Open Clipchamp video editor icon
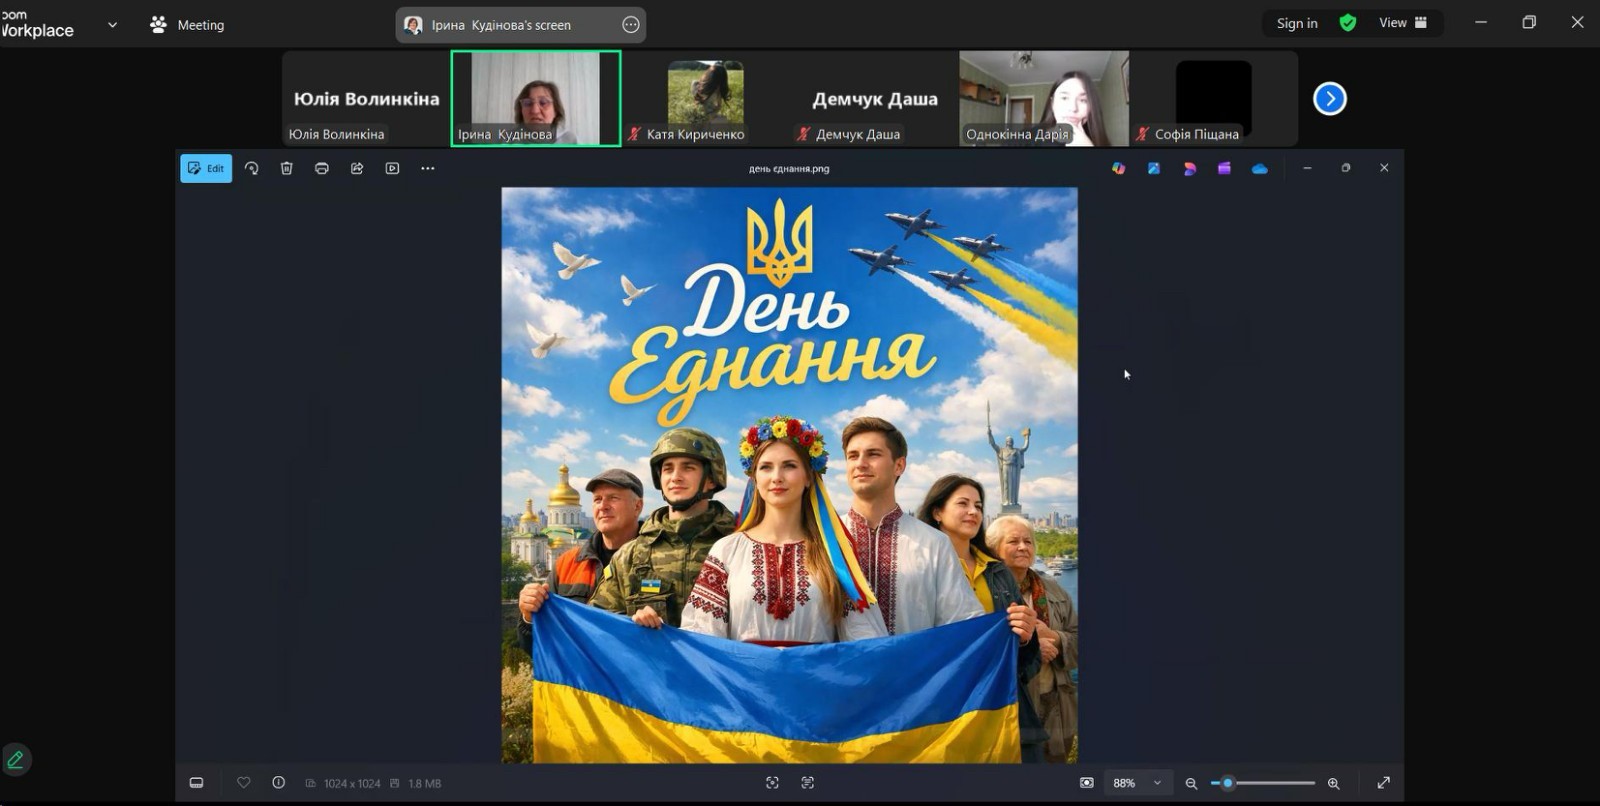This screenshot has width=1600, height=806. point(1224,169)
